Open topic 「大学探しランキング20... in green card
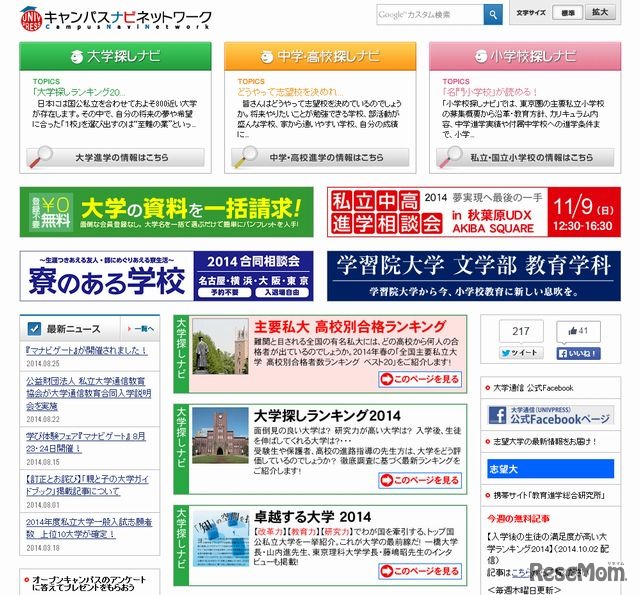The image size is (640, 595). 78,92
